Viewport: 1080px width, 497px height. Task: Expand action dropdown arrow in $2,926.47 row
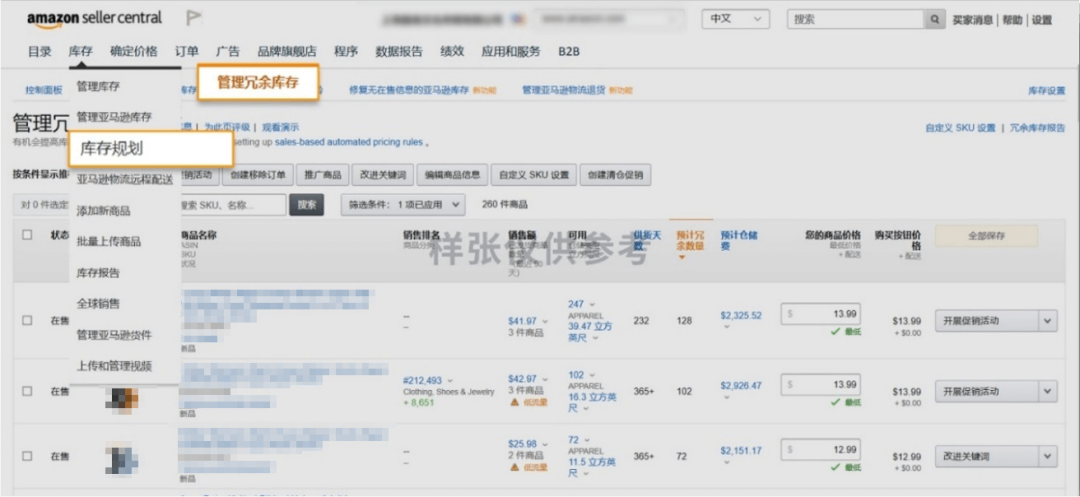tap(1048, 391)
